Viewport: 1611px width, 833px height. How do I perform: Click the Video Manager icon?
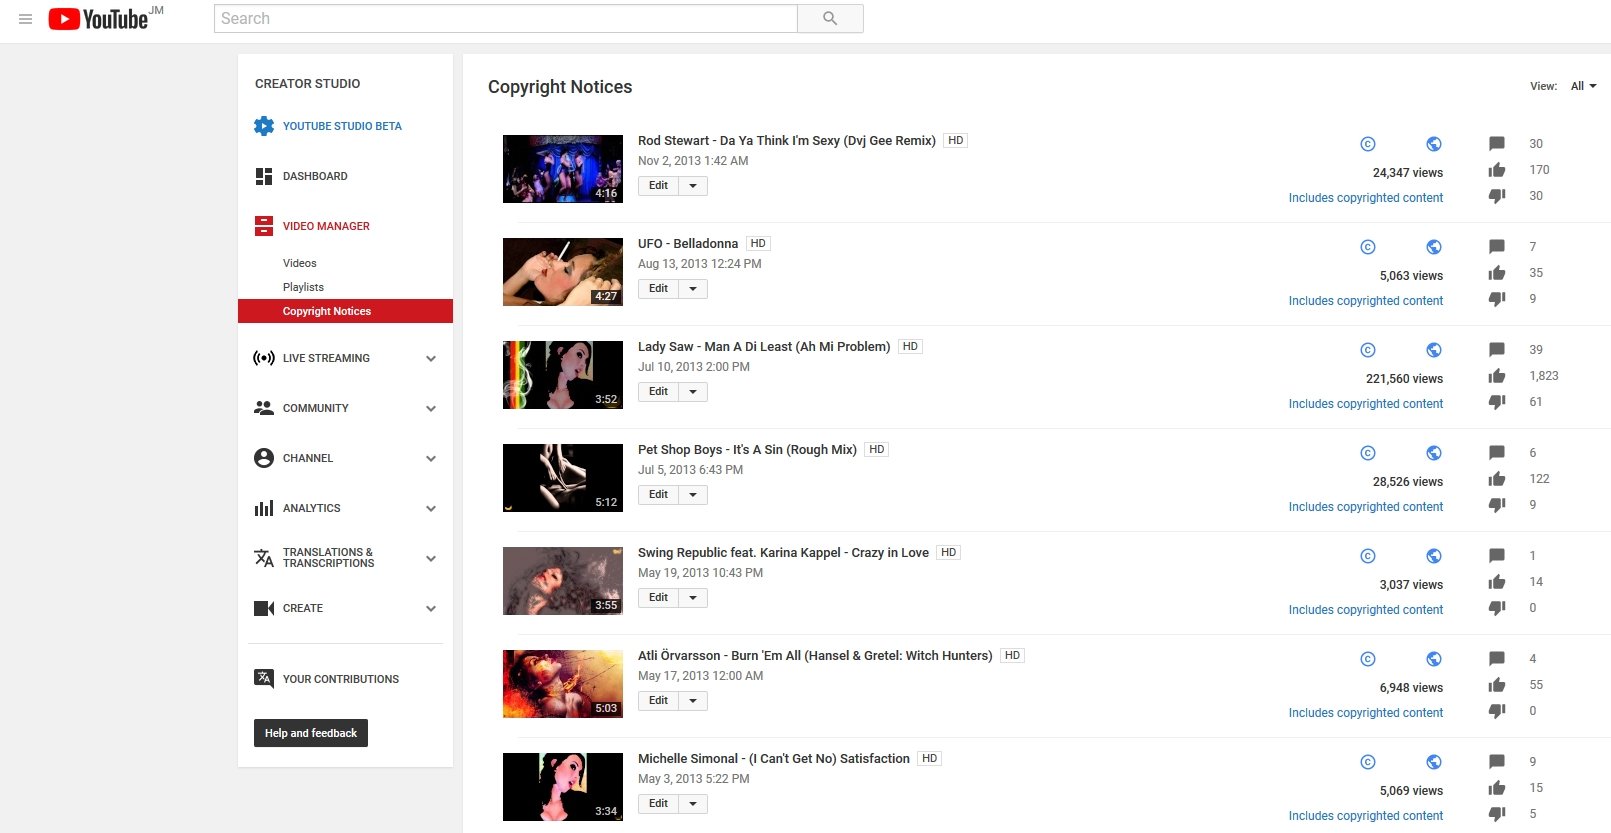tap(264, 226)
